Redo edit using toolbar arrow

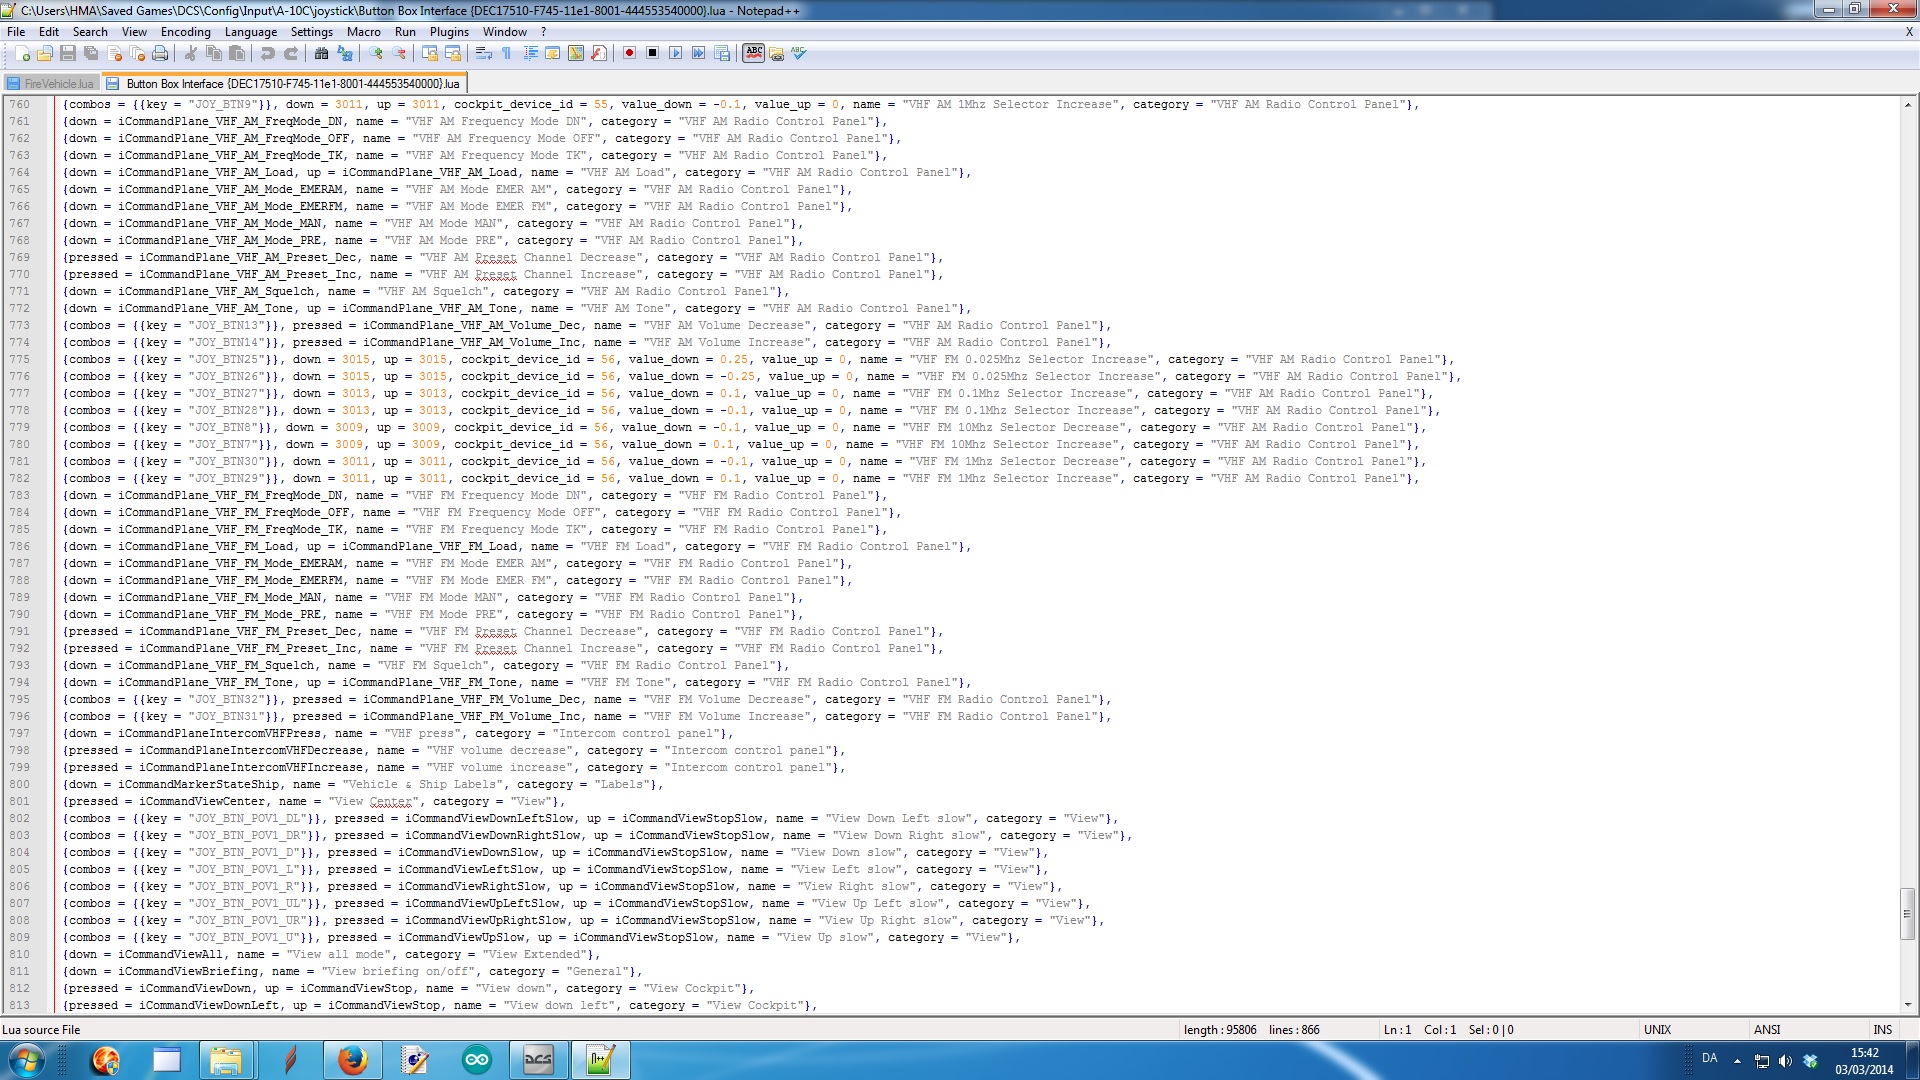[291, 53]
